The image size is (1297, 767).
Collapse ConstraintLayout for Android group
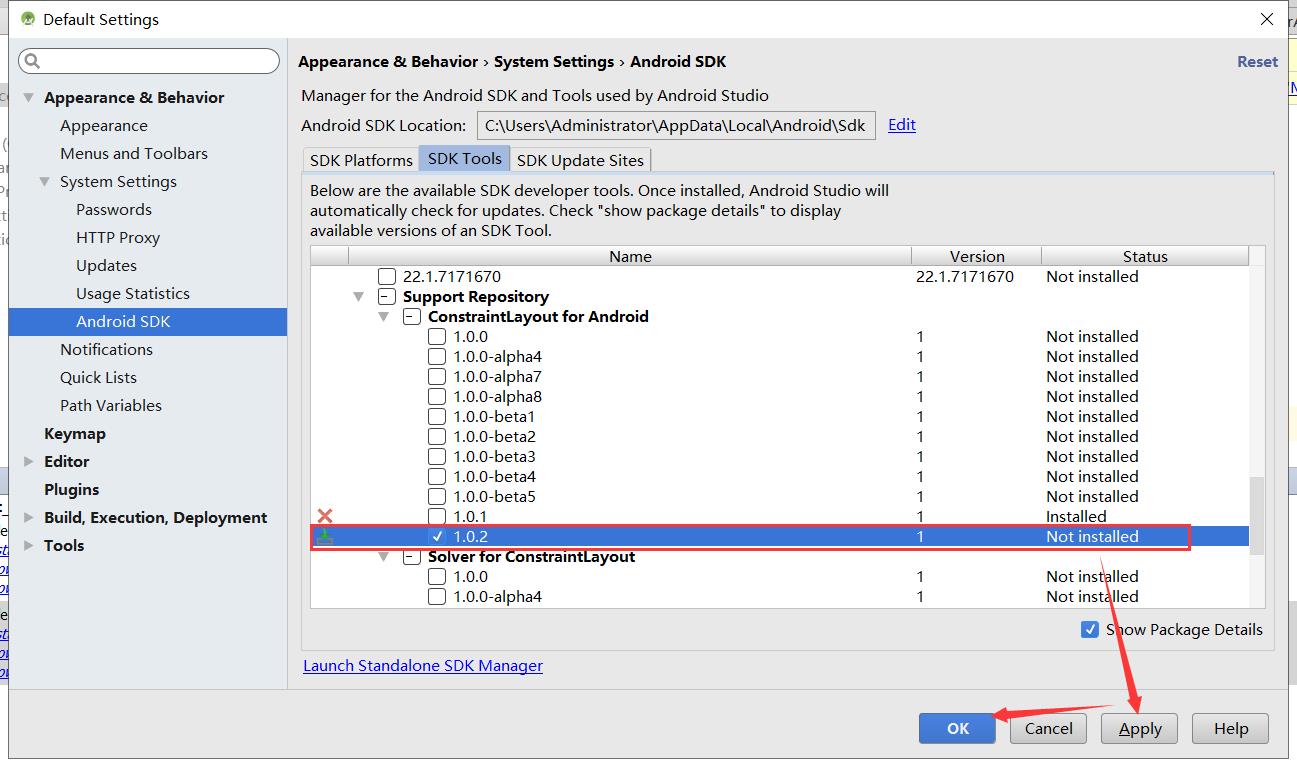click(383, 317)
